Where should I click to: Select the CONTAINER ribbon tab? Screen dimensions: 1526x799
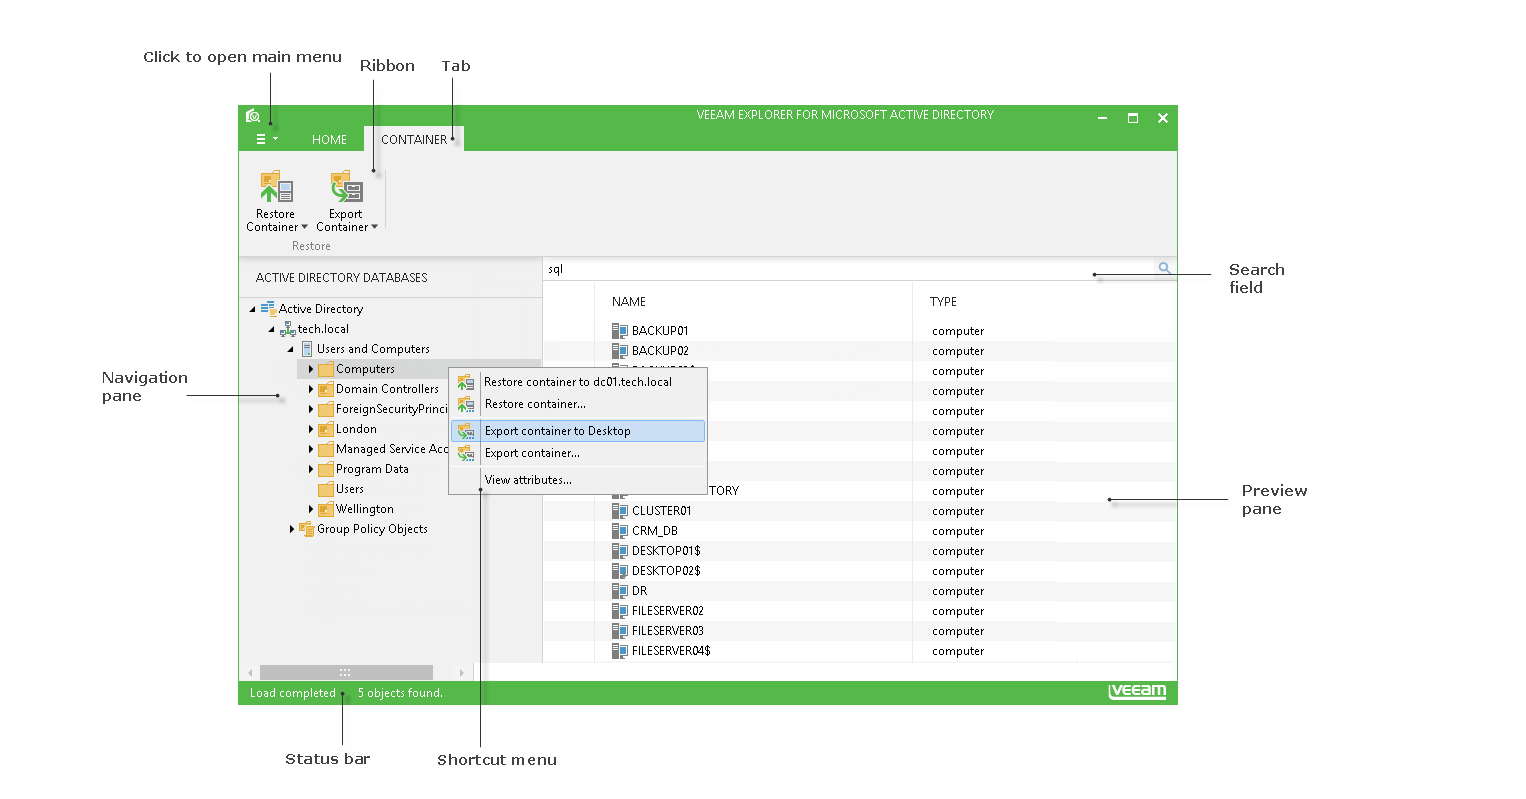tap(414, 140)
